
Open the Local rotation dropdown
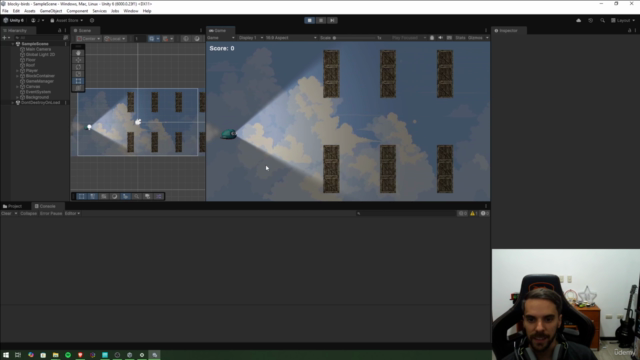(115, 39)
